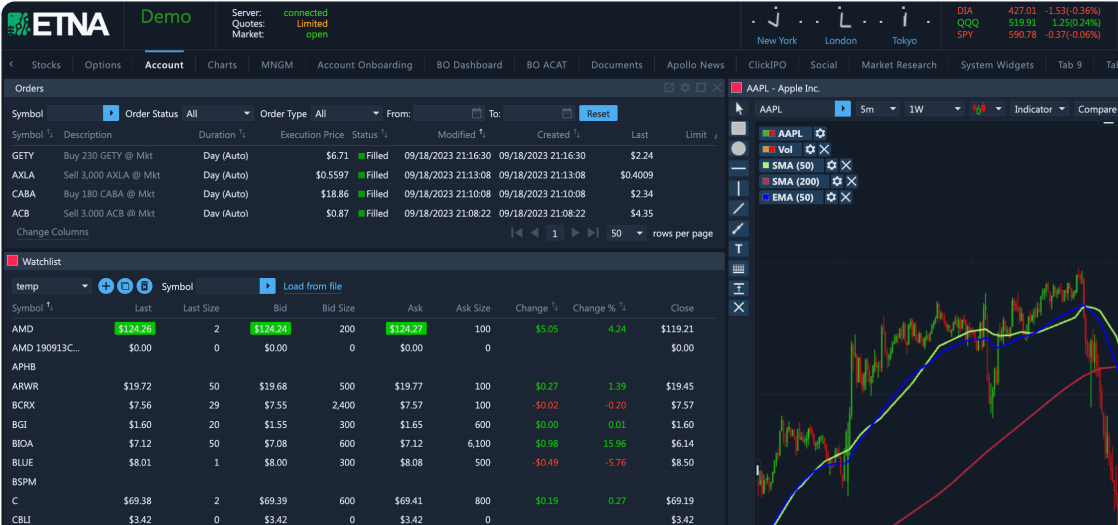The height and width of the screenshot is (525, 1118).
Task: Submit Watchlist symbol with arrow button
Action: [x=267, y=286]
